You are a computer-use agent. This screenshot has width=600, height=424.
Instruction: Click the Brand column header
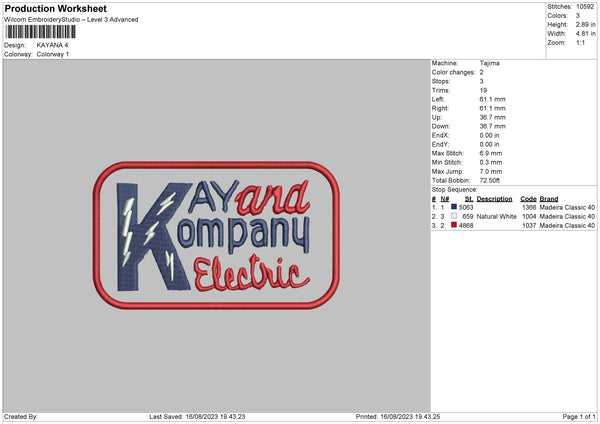pyautogui.click(x=549, y=198)
